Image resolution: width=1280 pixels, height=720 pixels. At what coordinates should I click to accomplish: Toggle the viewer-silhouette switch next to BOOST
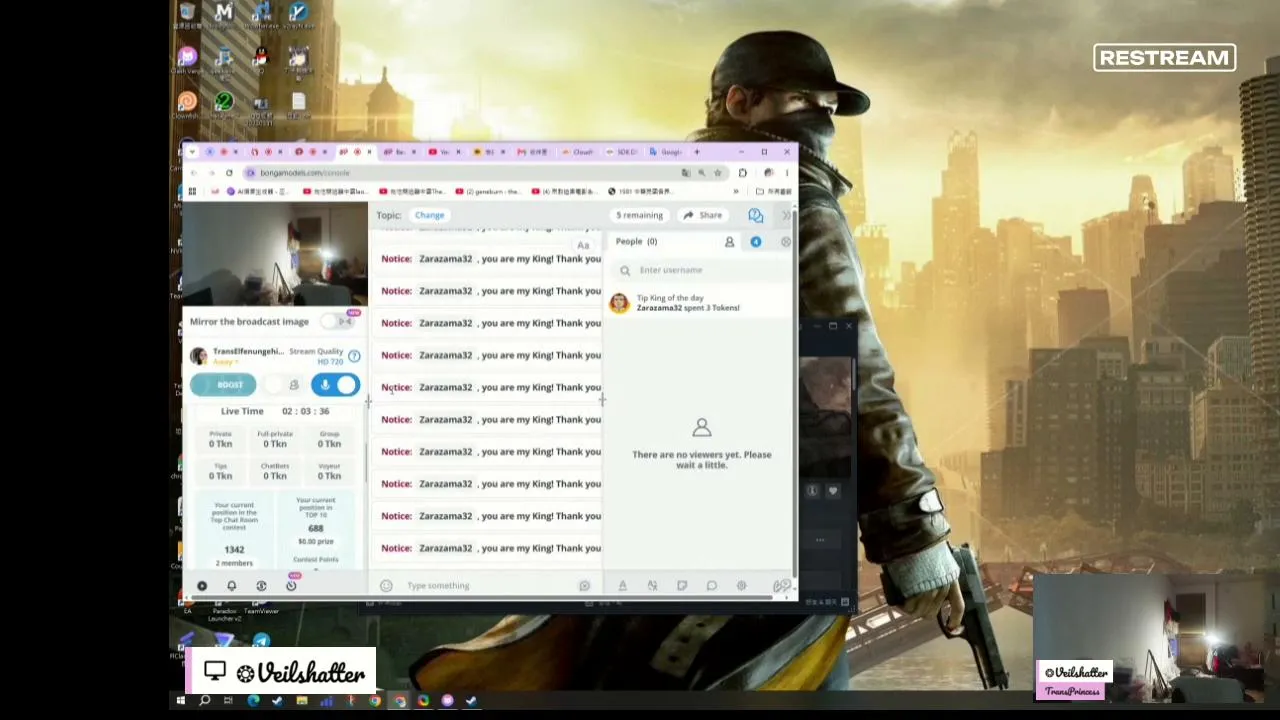click(284, 385)
